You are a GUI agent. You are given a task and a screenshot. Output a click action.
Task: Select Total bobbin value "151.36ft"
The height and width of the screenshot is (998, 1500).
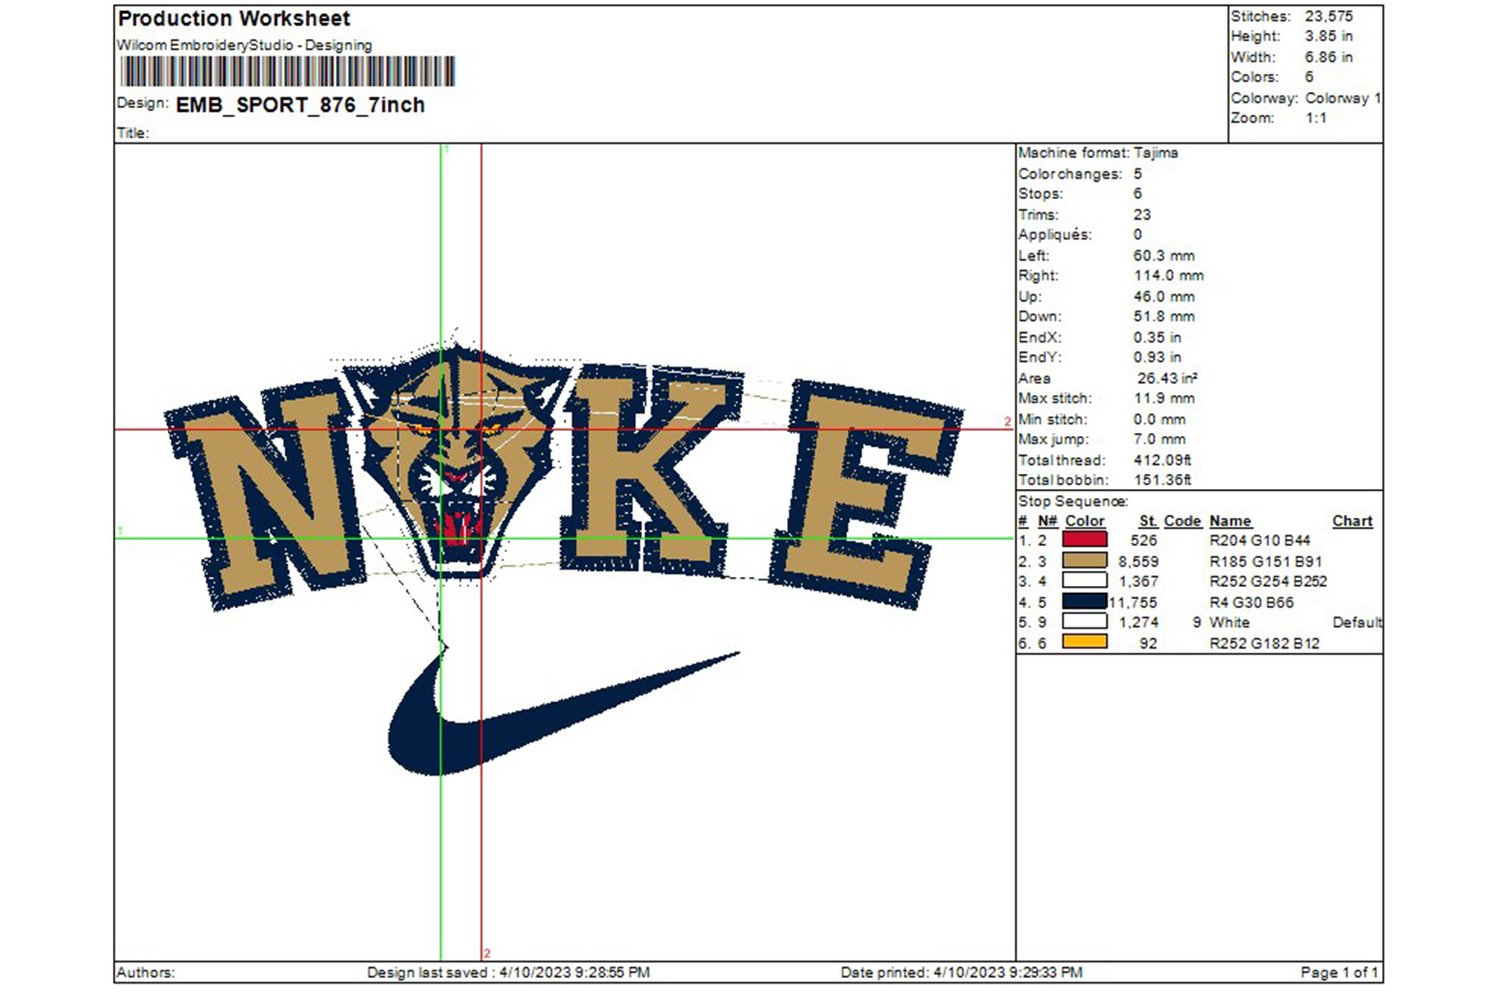point(1162,481)
